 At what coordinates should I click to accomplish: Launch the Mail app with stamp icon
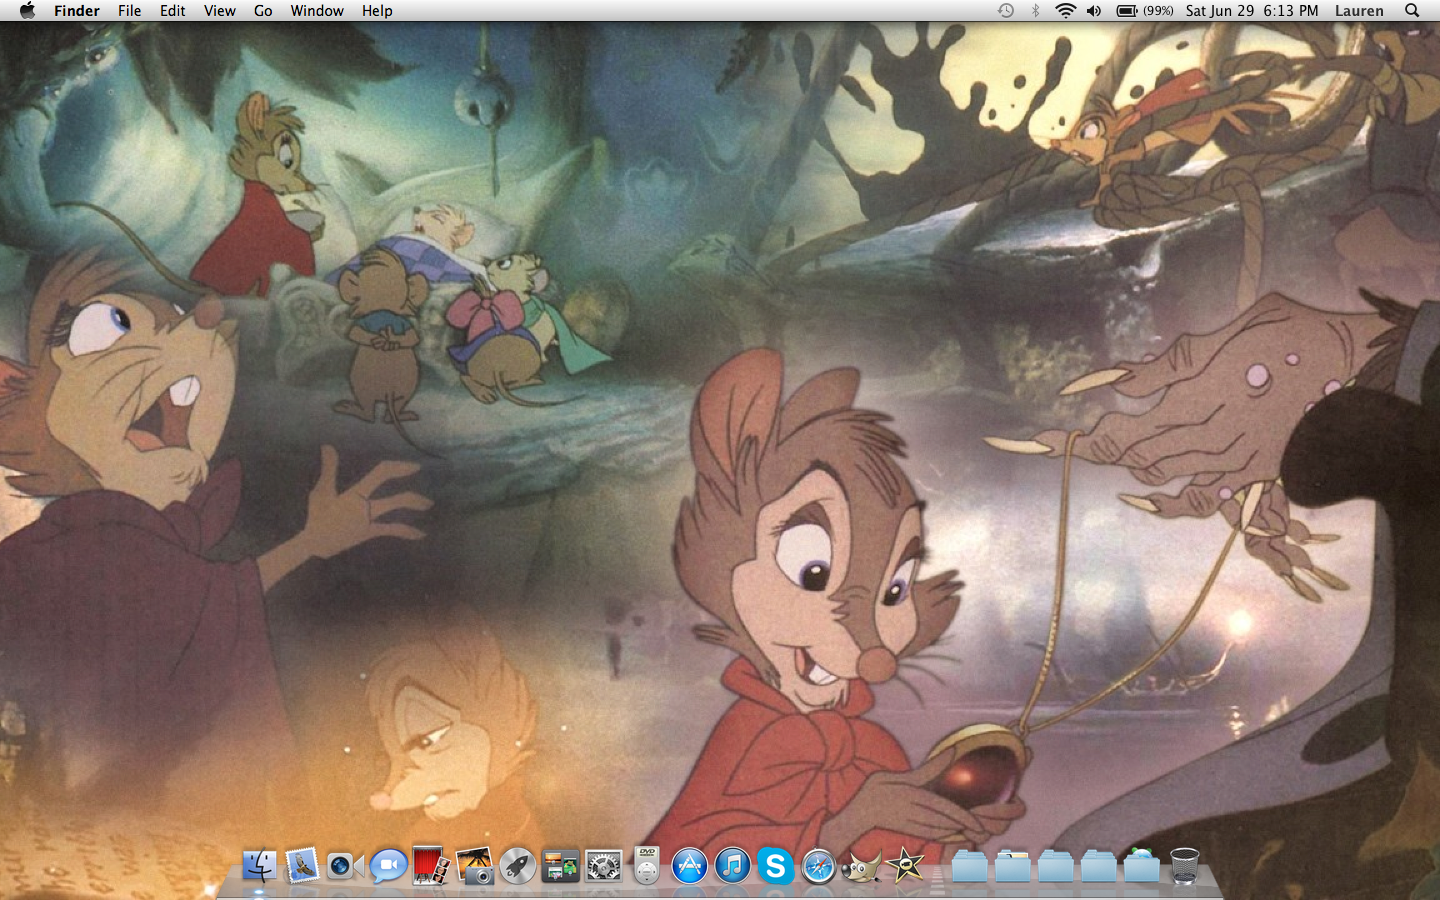[x=302, y=865]
